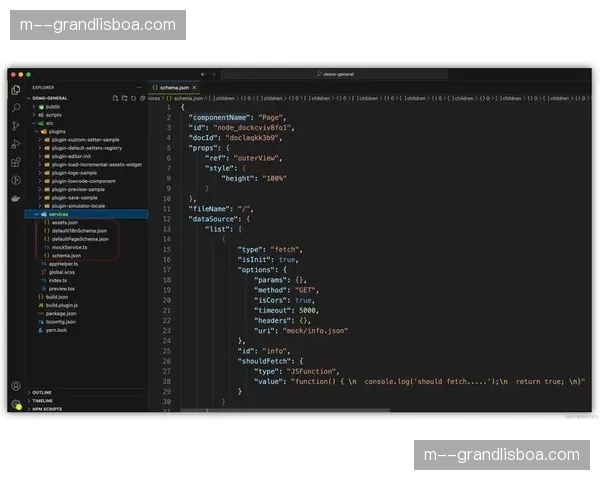Open the Extensions view
Viewport: 600px width, 480px height.
(x=15, y=162)
